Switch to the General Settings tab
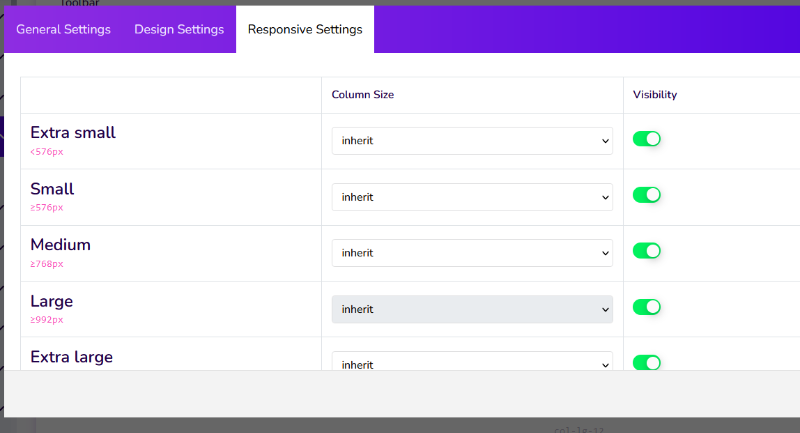This screenshot has height=433, width=800. pyautogui.click(x=63, y=30)
